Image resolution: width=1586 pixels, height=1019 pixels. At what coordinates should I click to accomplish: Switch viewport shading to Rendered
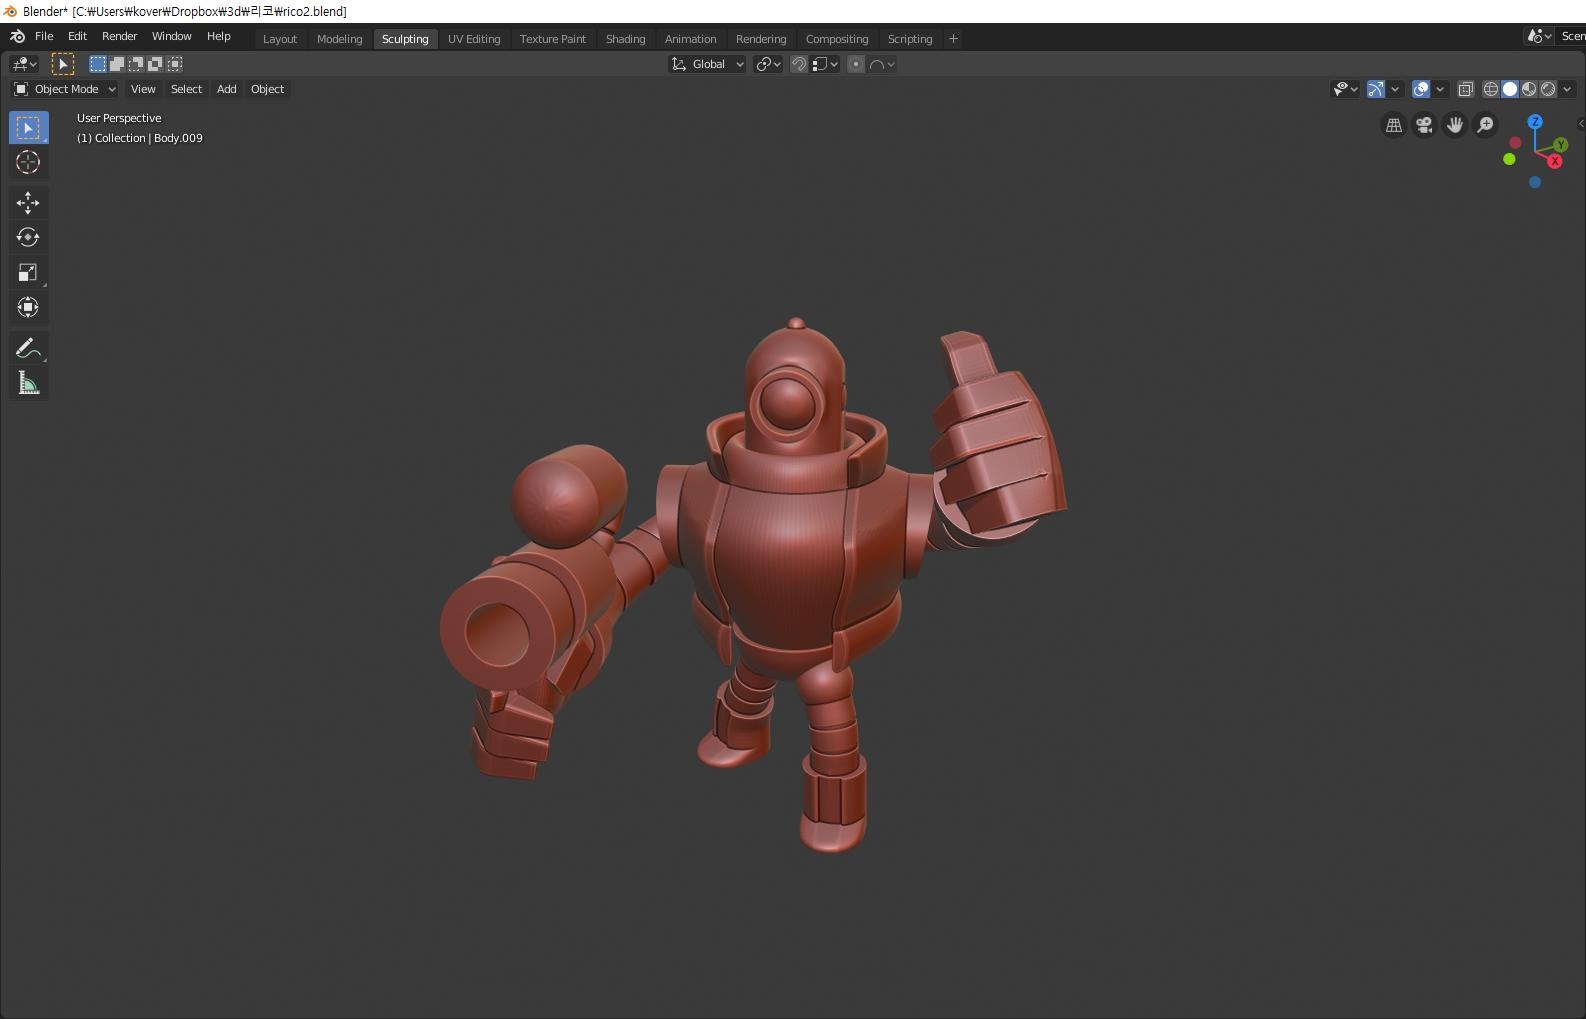click(1548, 89)
